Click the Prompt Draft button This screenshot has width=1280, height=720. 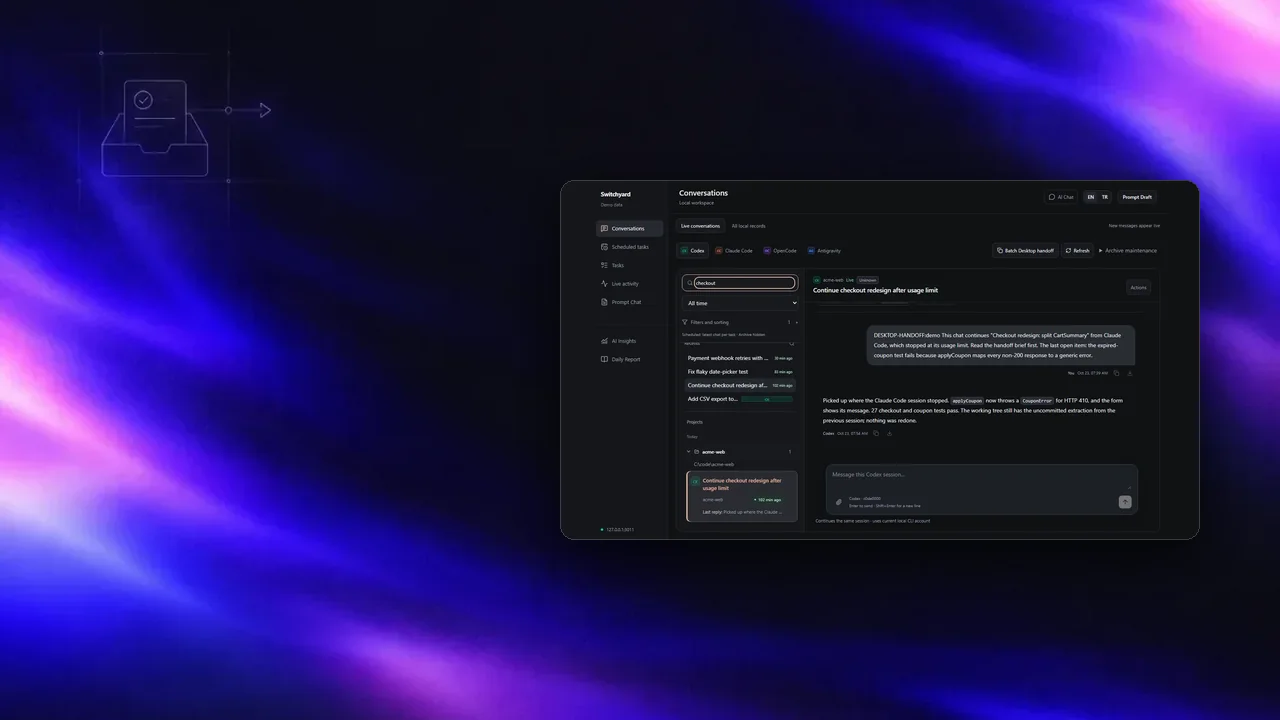(1138, 197)
